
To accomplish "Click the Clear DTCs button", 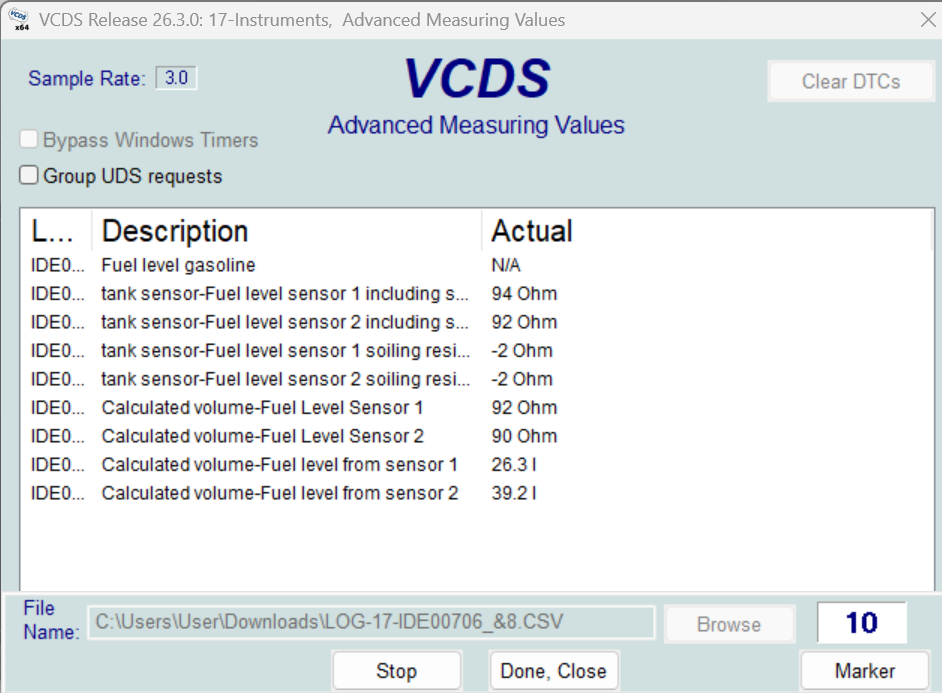I will coord(851,81).
